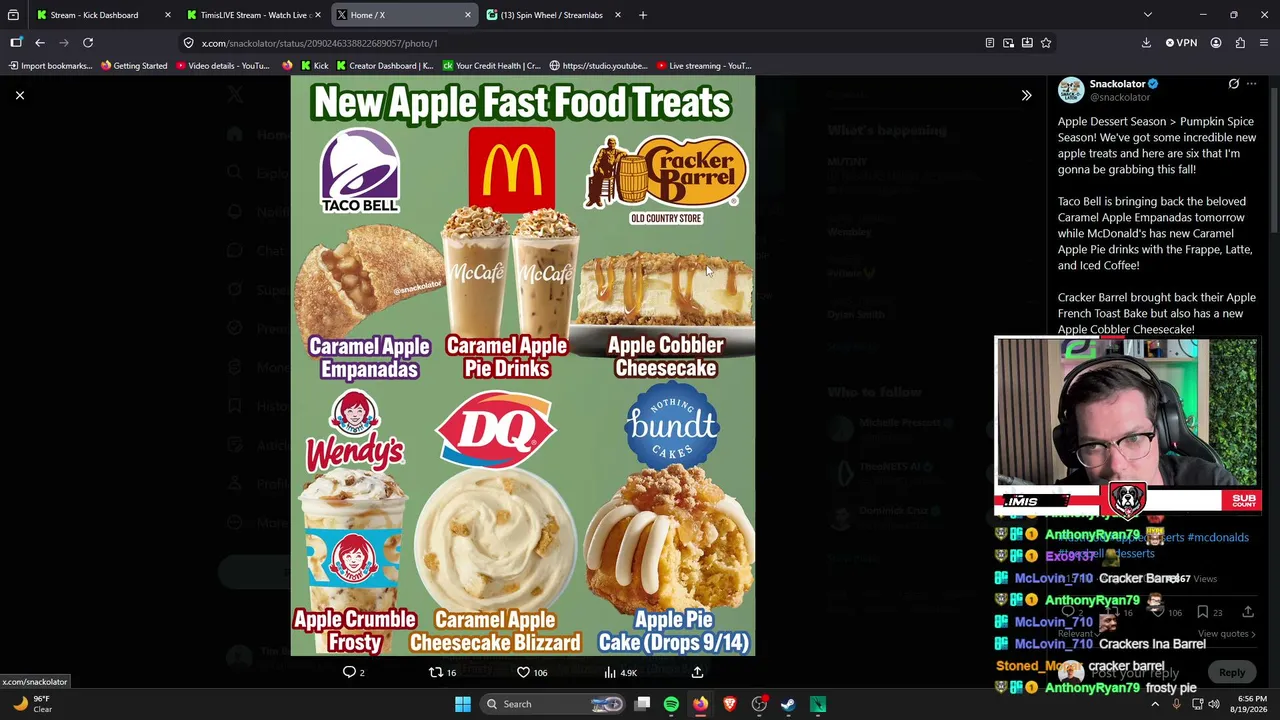Image resolution: width=1280 pixels, height=720 pixels.
Task: Open the Downloads toolbar button
Action: point(1146,43)
